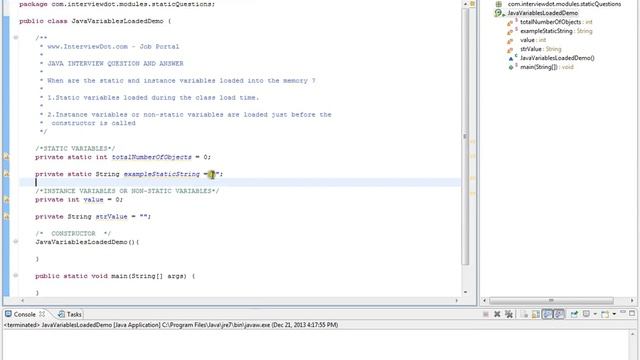Select 'exampleStaticString : String' in Outline

pos(556,31)
